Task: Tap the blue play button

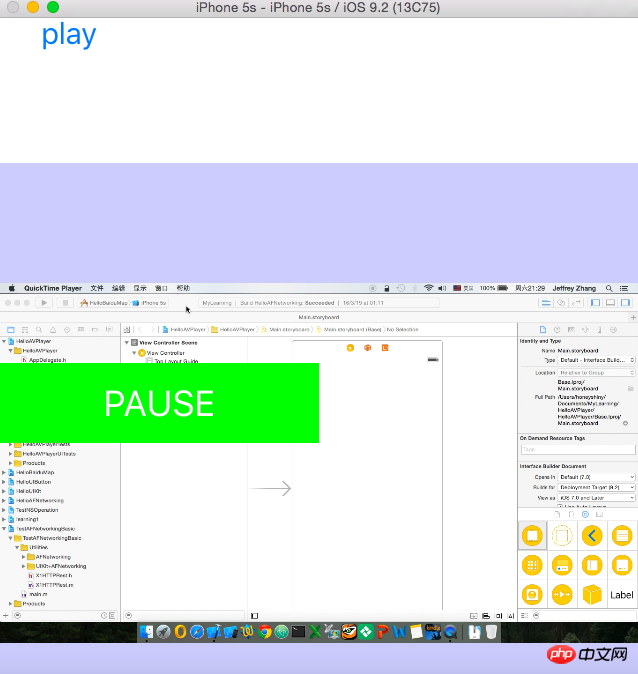Action: coord(69,35)
